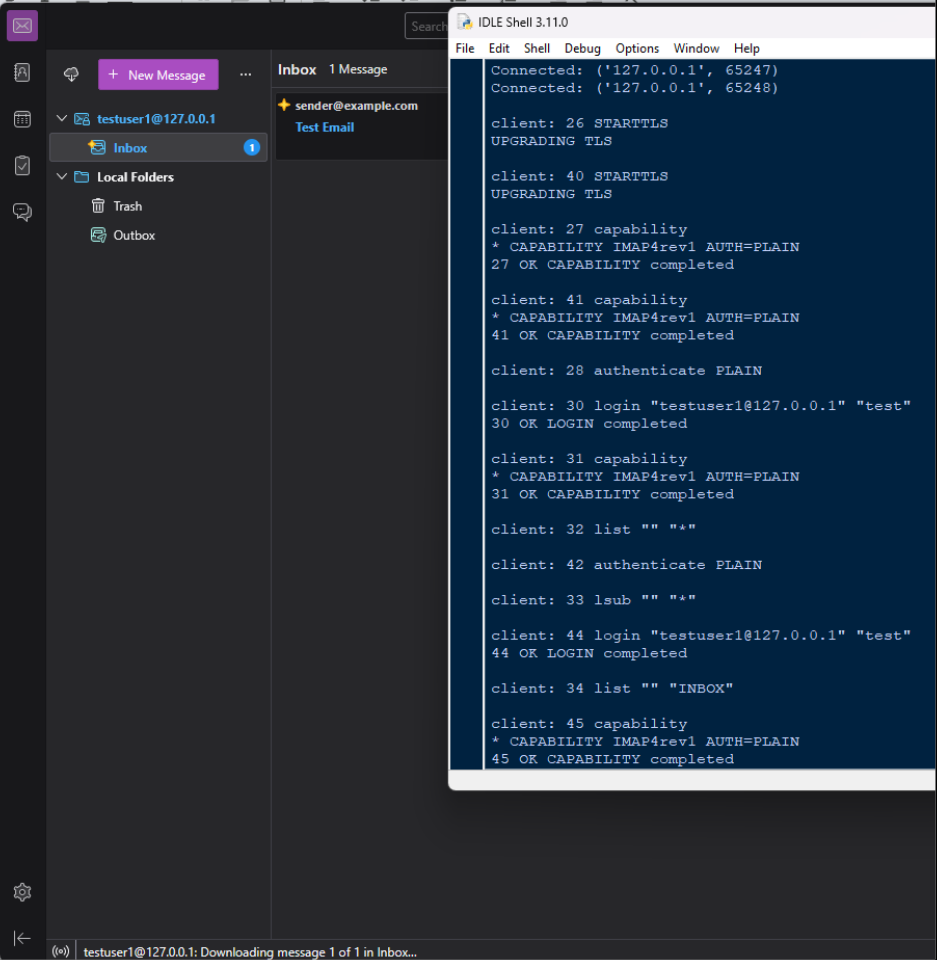Image resolution: width=937 pixels, height=960 pixels.
Task: Open the Chat sidebar icon
Action: [22, 212]
